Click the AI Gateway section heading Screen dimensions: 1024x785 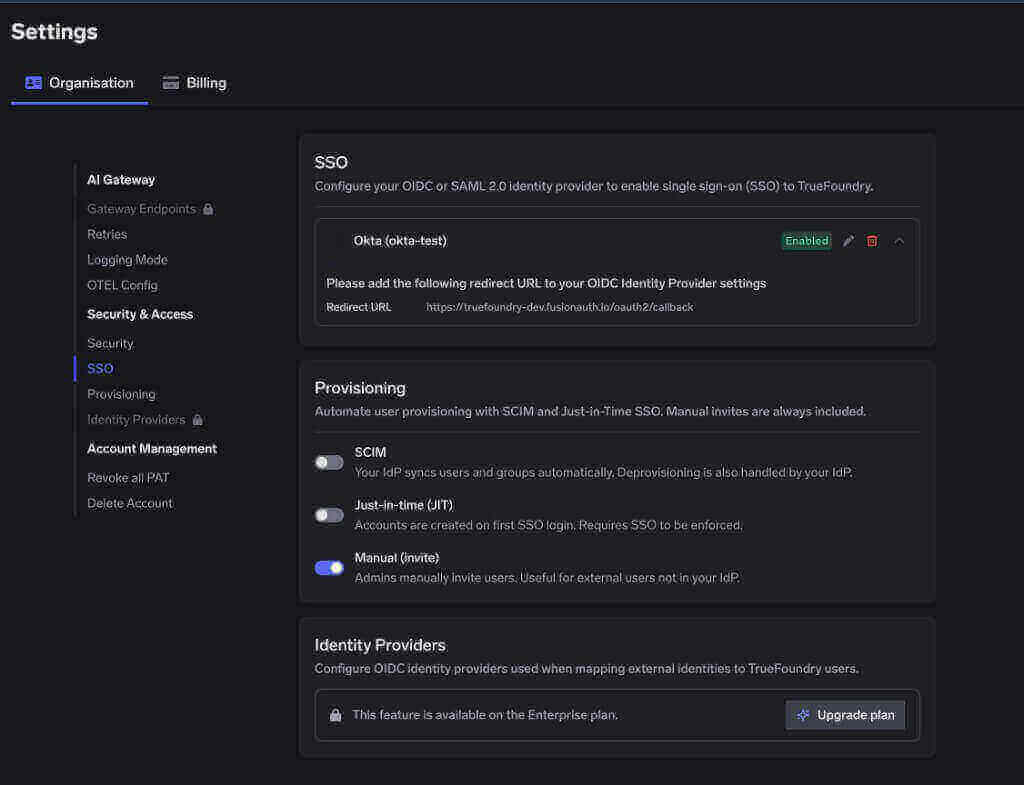[121, 180]
